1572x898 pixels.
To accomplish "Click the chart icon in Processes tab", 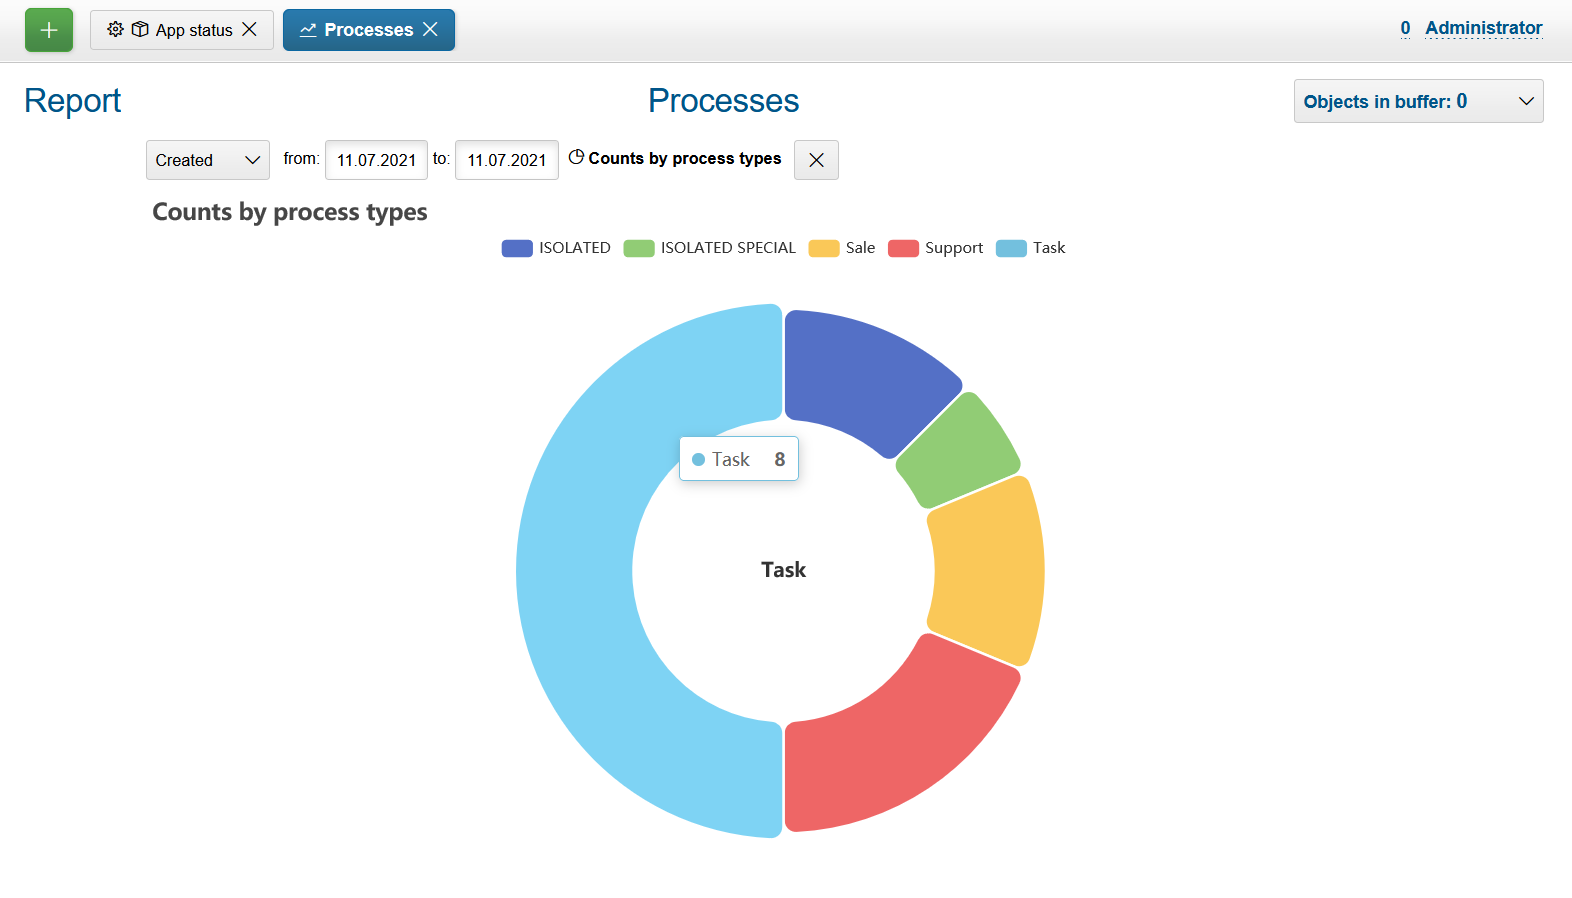I will coord(308,30).
